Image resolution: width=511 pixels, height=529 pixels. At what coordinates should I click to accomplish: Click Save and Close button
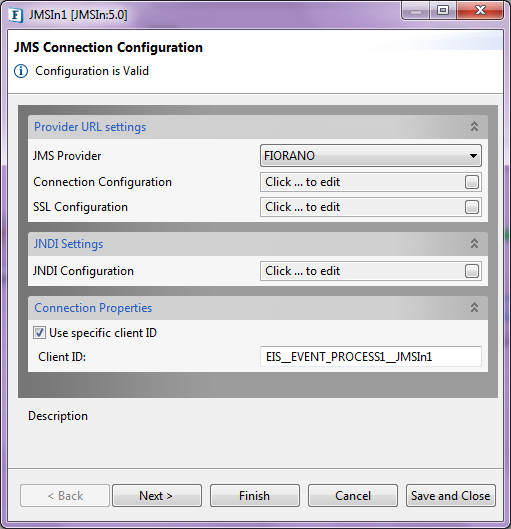(451, 496)
